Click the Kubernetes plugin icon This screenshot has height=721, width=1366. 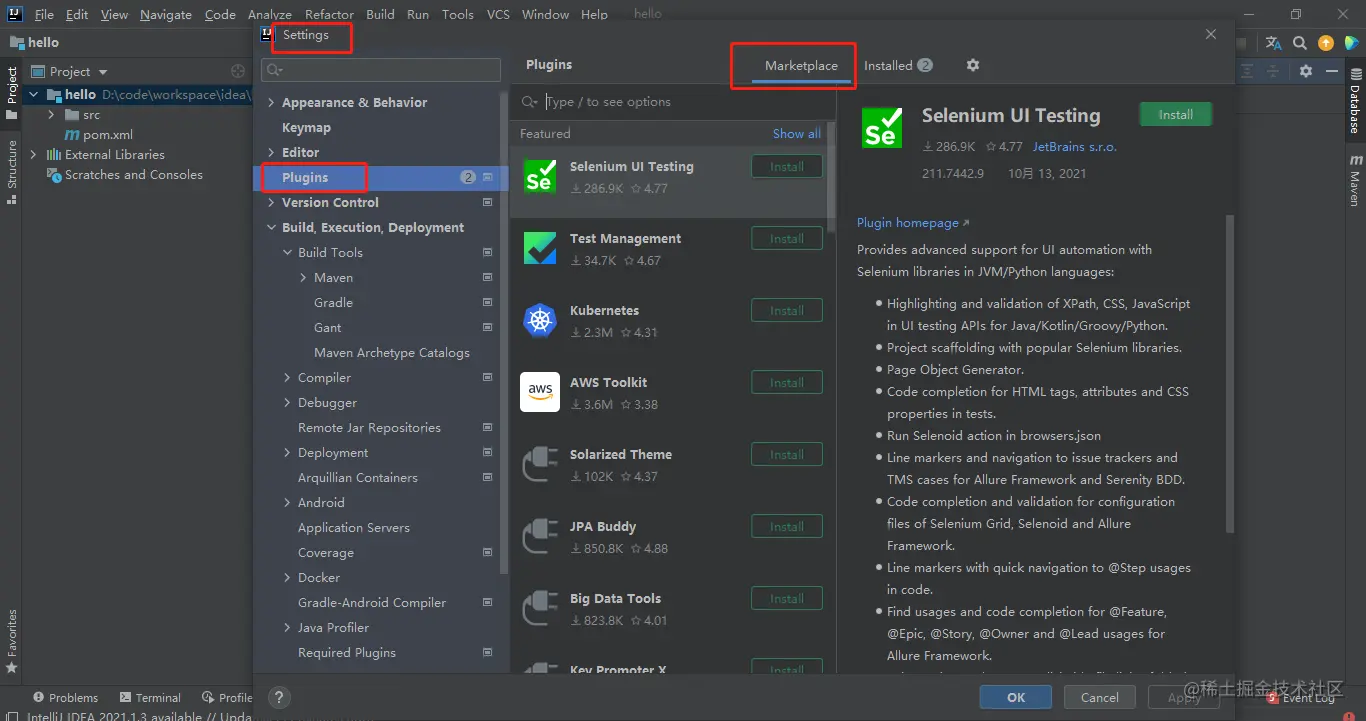(x=540, y=320)
